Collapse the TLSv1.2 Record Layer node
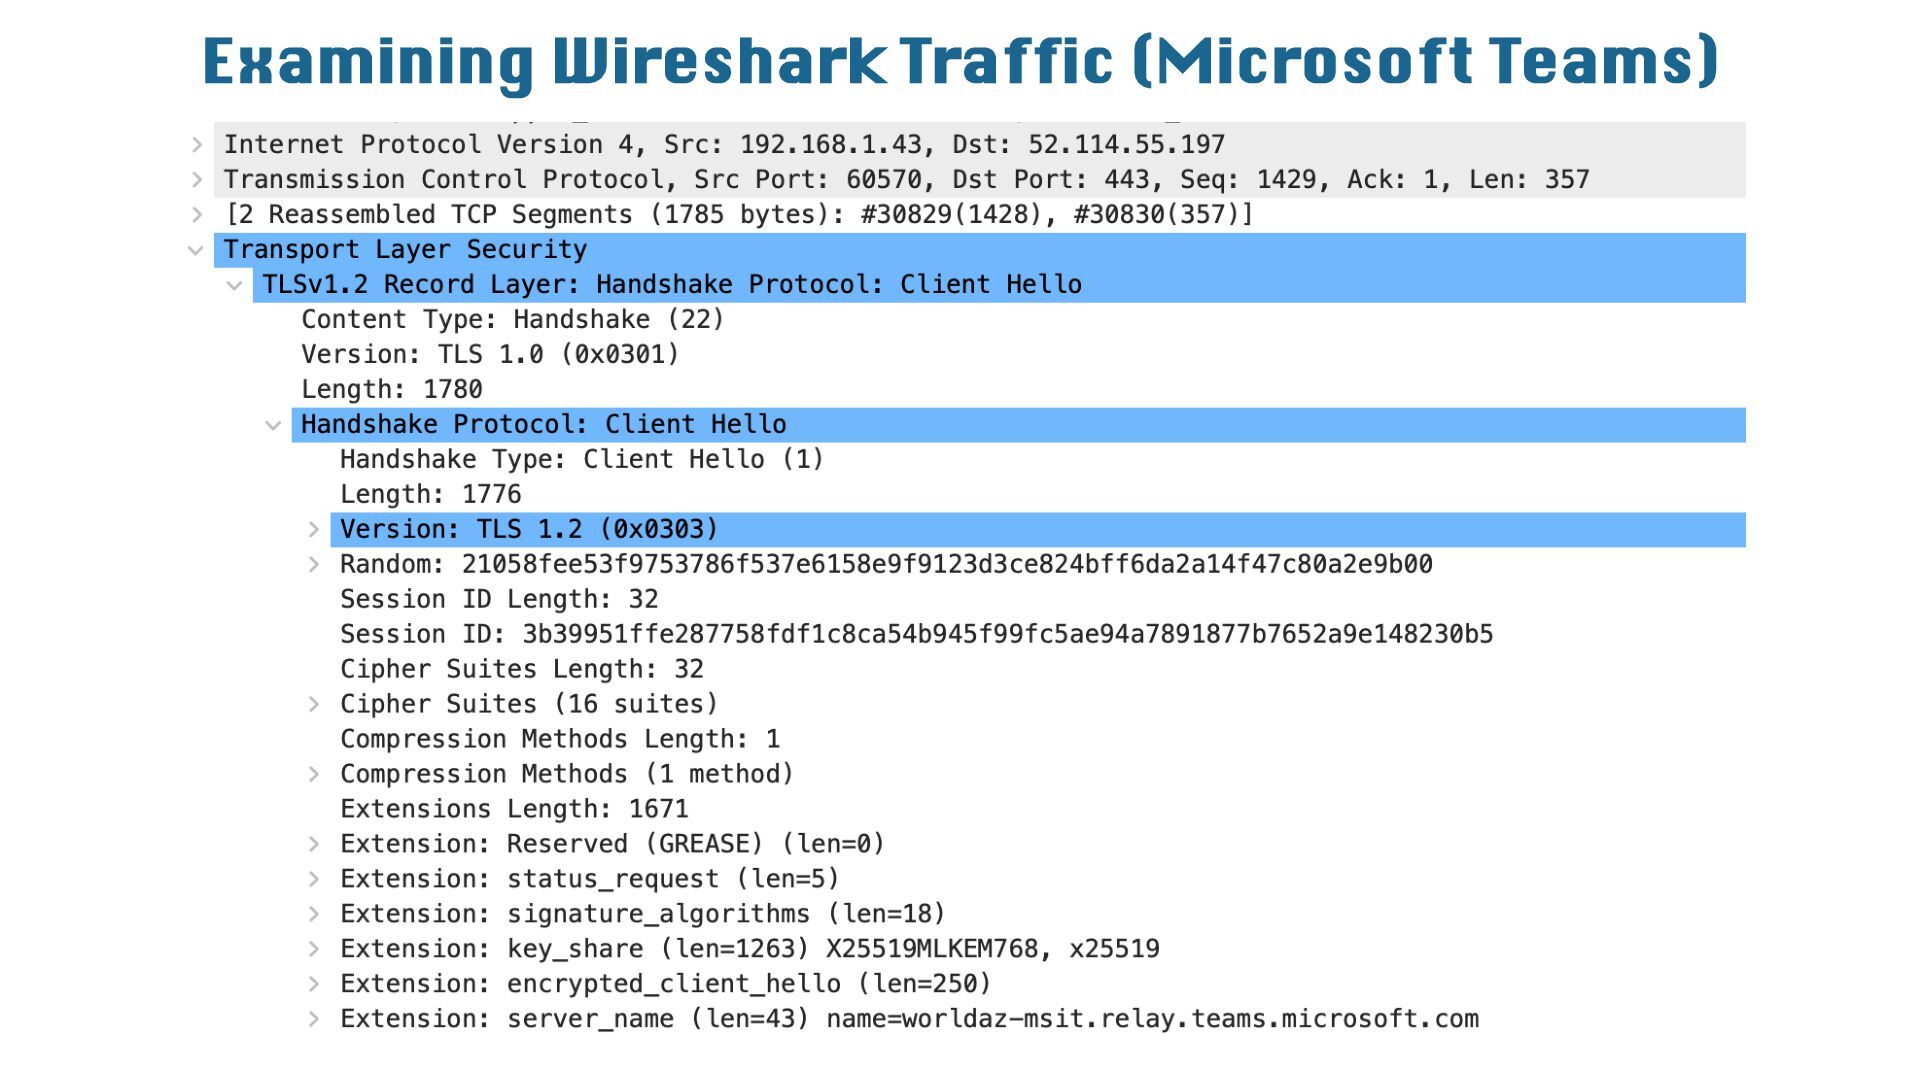 click(235, 285)
